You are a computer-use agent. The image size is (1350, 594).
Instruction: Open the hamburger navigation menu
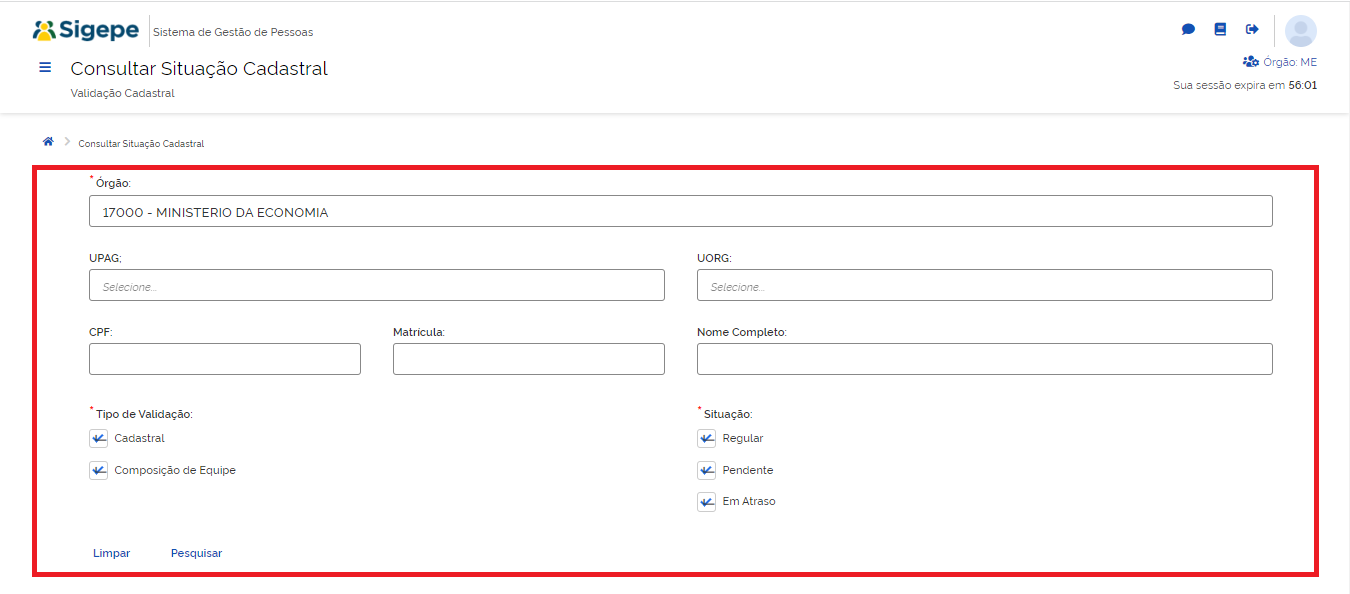(45, 68)
